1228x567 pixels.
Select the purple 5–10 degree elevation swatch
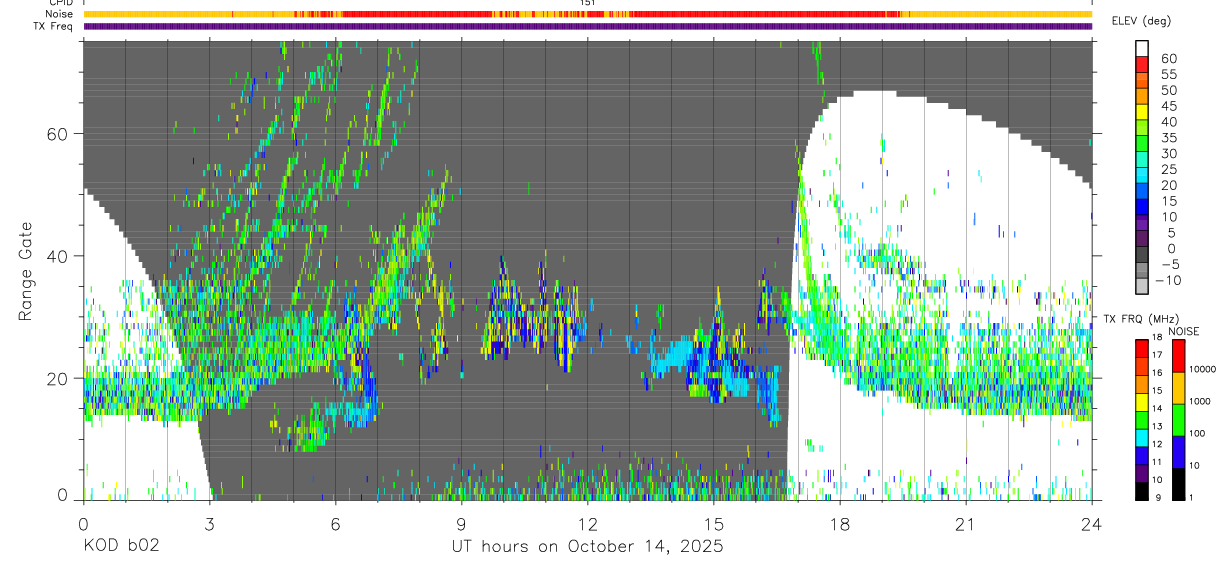tap(1142, 223)
